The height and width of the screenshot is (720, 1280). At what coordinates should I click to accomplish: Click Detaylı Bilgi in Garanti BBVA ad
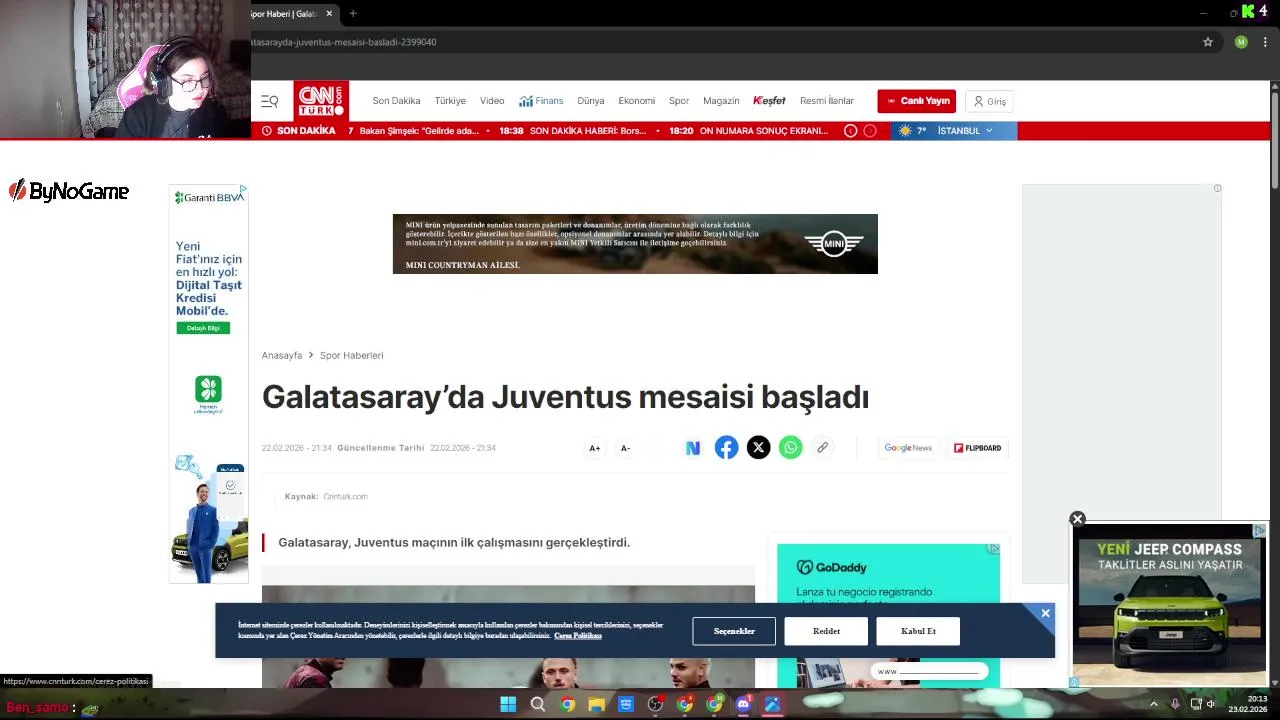[x=203, y=328]
